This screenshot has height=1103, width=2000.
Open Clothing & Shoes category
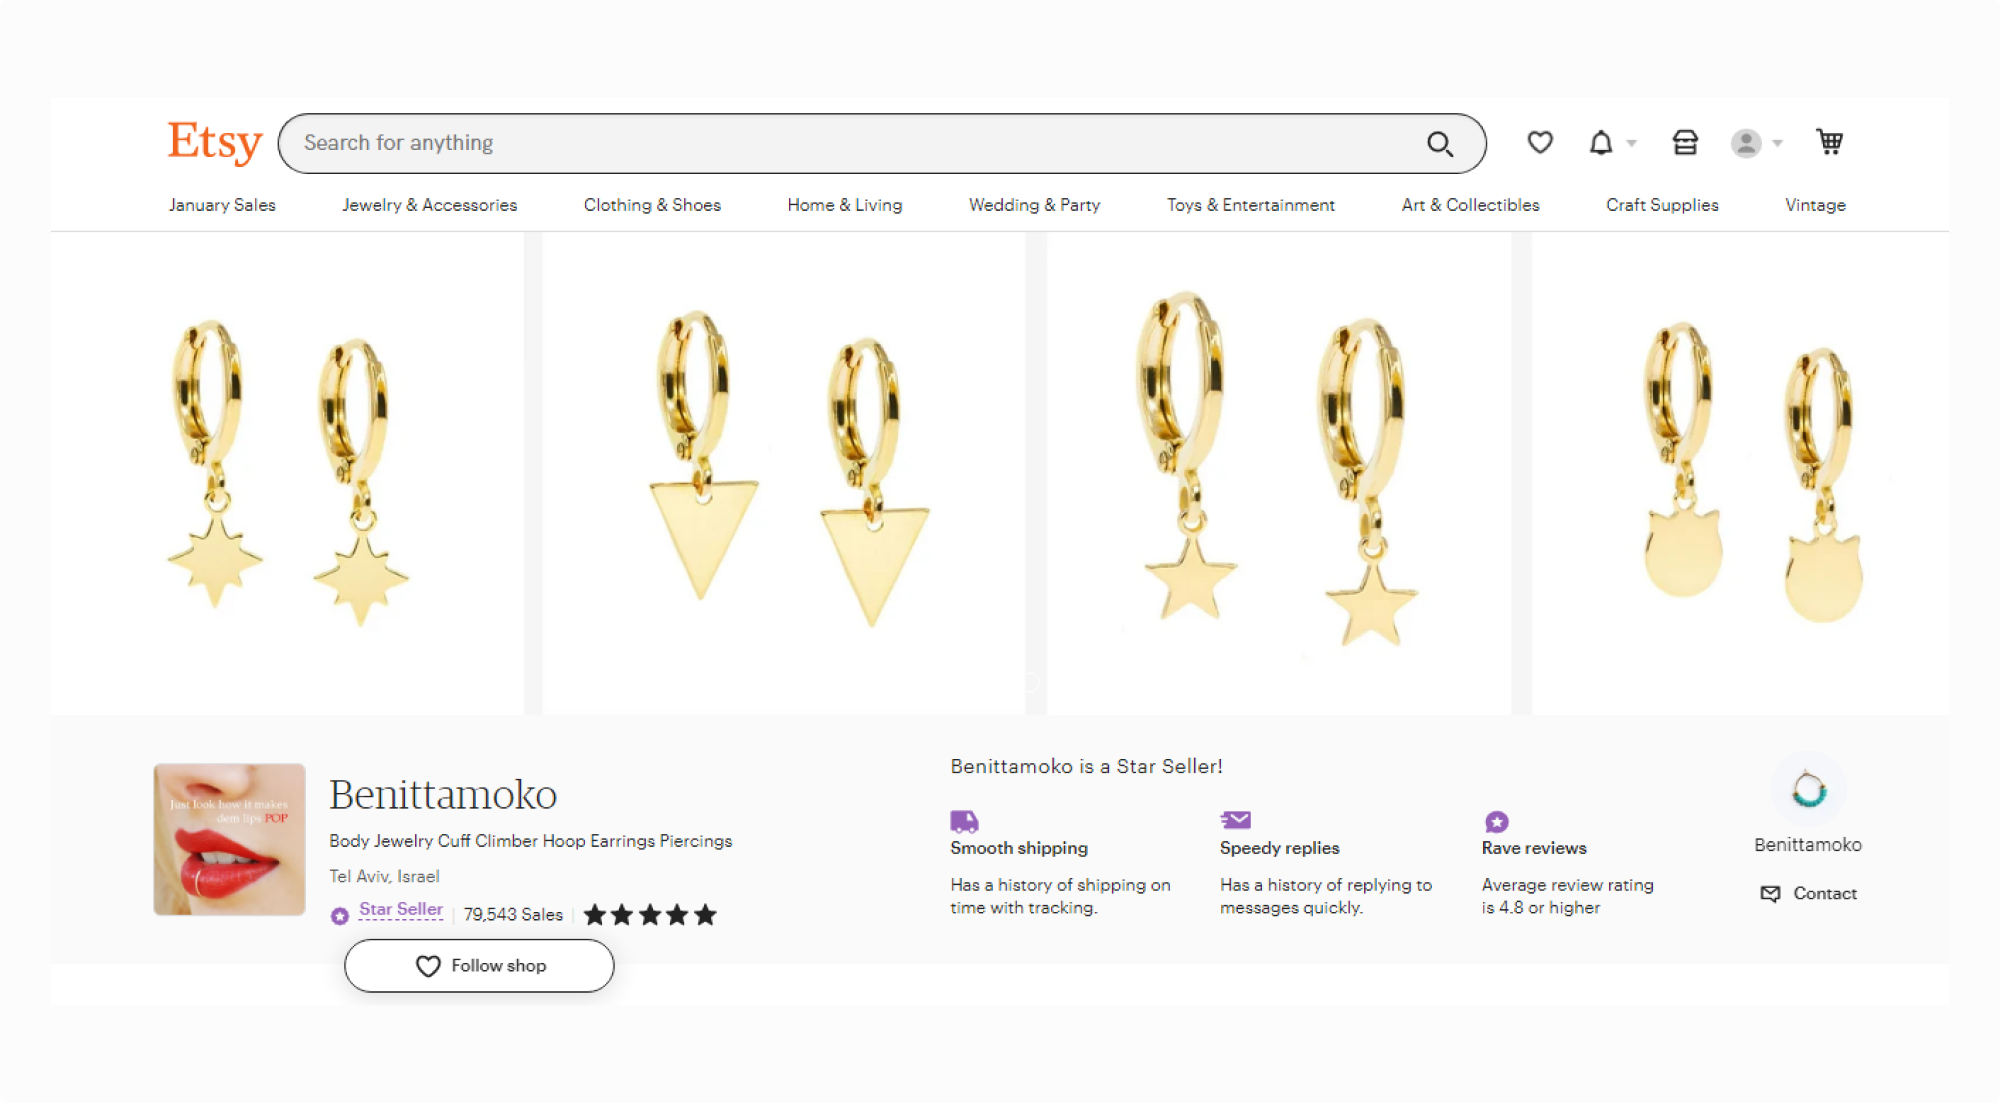pyautogui.click(x=652, y=205)
